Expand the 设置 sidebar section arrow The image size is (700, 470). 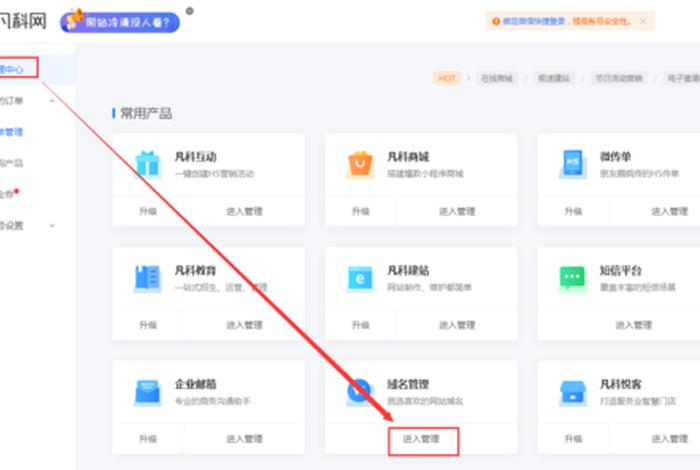click(x=52, y=225)
